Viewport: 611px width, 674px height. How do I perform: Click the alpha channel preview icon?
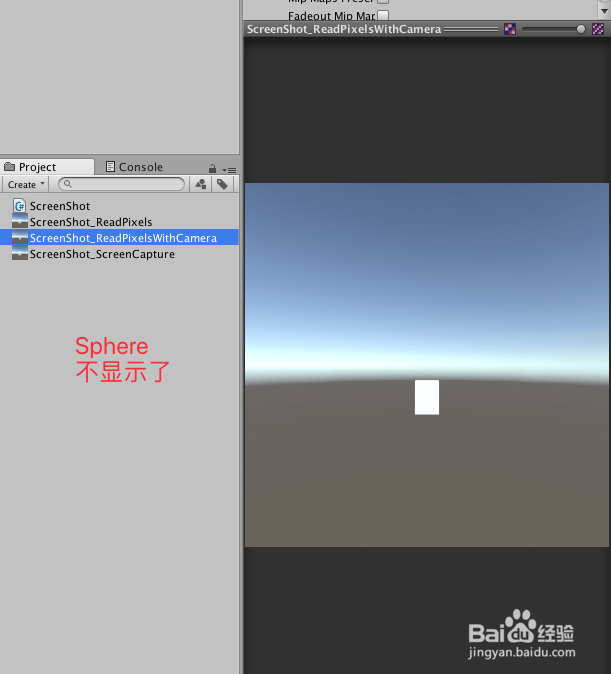[x=598, y=29]
